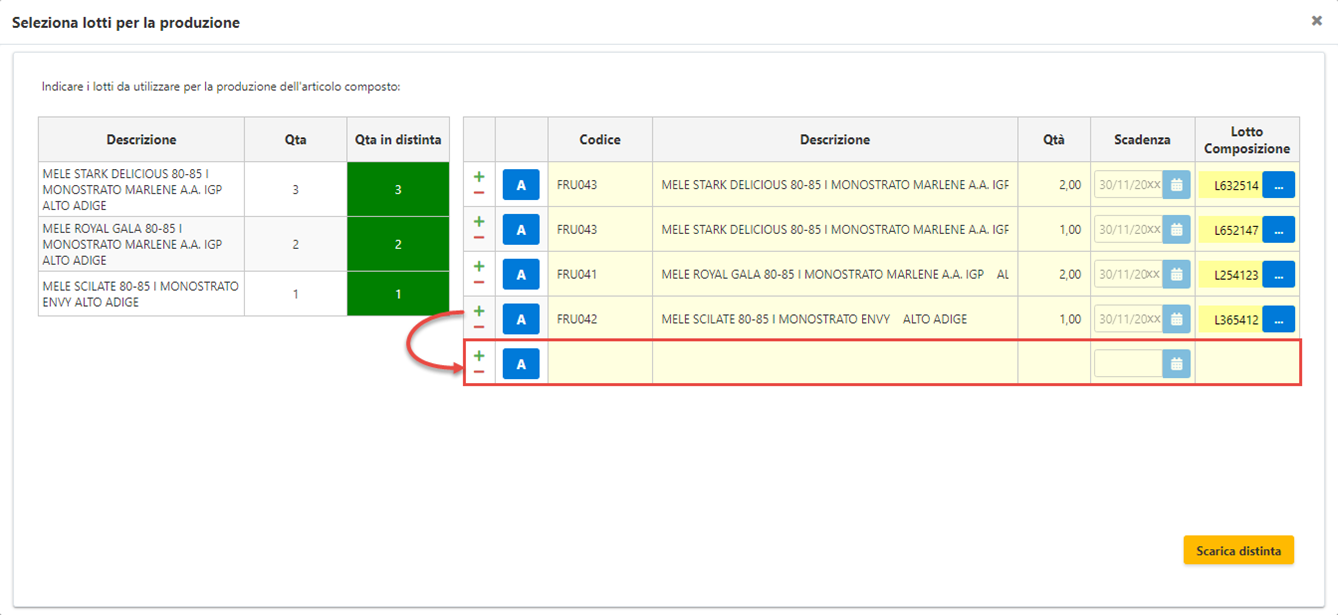This screenshot has width=1338, height=615.
Task: Open calendar picker in FRU041 row
Action: point(1176,274)
